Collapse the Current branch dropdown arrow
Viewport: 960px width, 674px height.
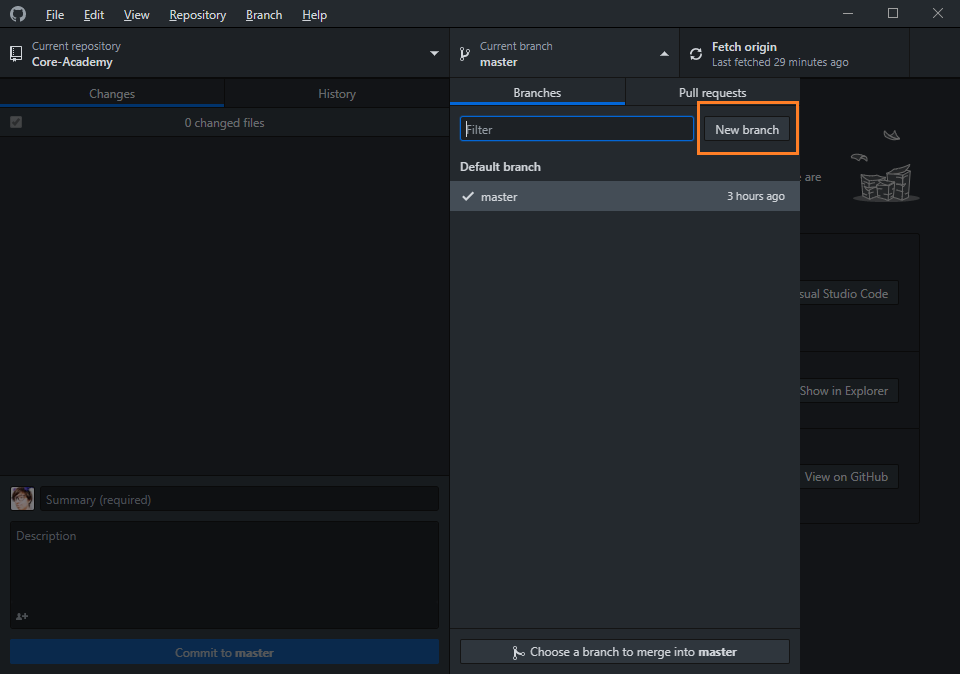click(664, 54)
